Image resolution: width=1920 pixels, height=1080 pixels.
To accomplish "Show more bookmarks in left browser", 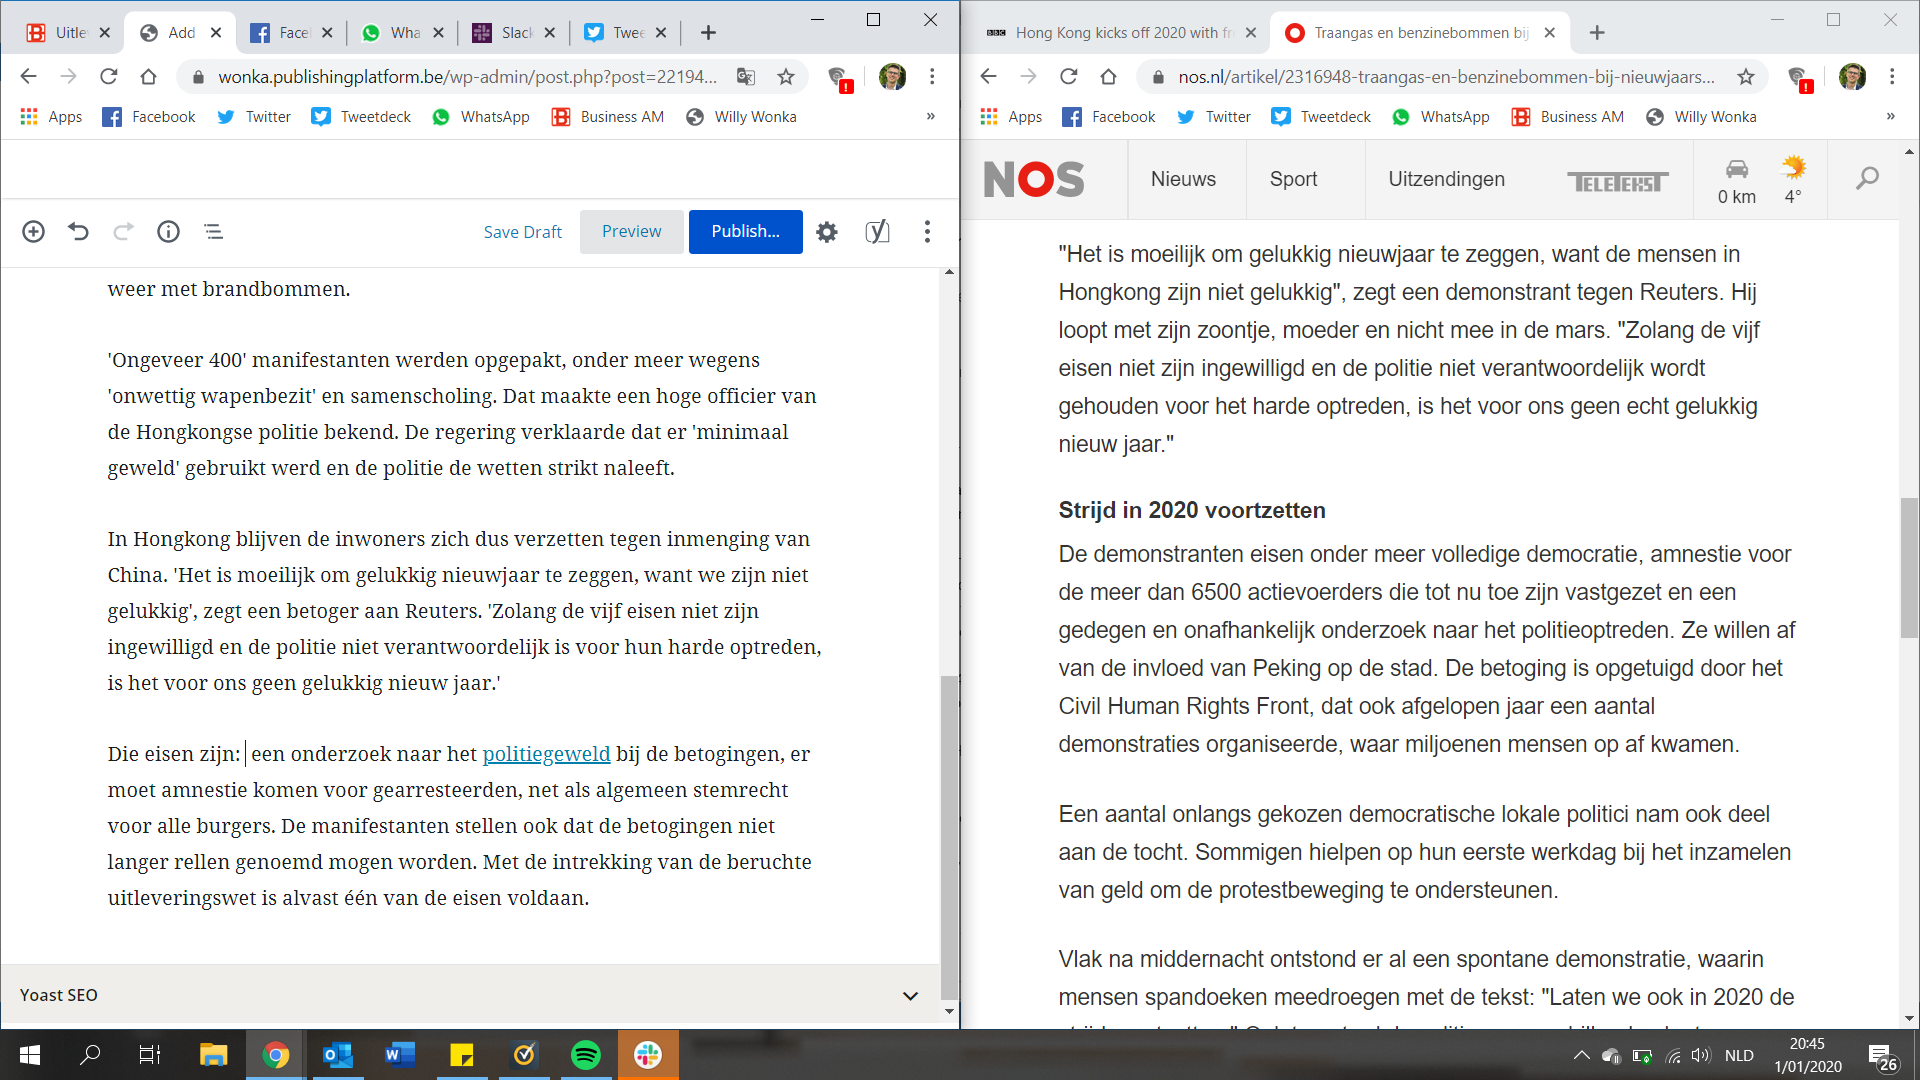I will click(930, 117).
